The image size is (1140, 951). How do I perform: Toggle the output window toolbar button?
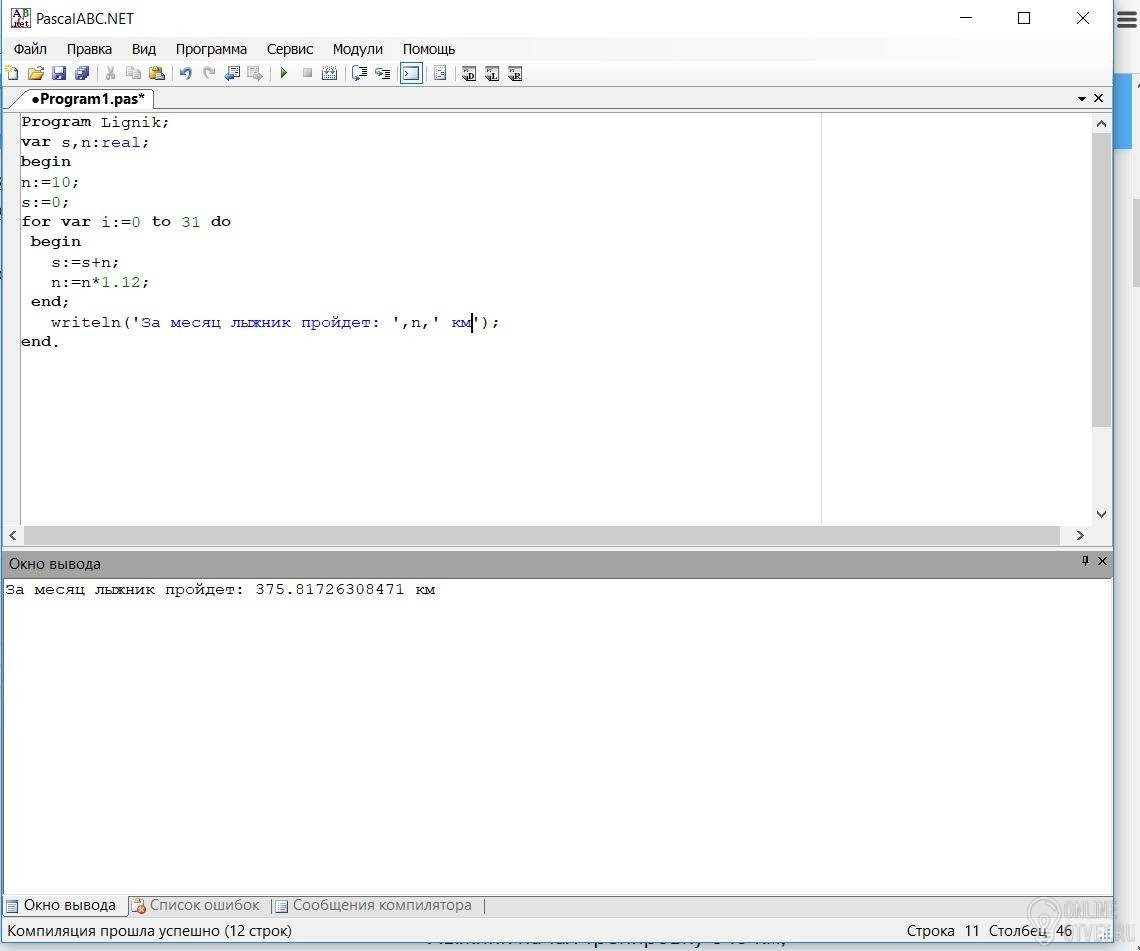pos(411,73)
